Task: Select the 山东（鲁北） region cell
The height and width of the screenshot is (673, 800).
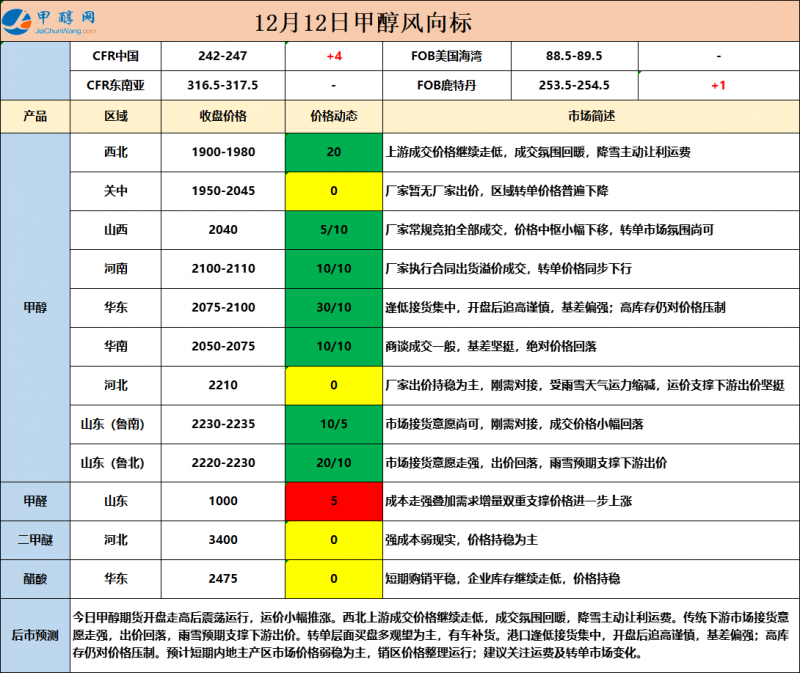Action: (x=116, y=463)
